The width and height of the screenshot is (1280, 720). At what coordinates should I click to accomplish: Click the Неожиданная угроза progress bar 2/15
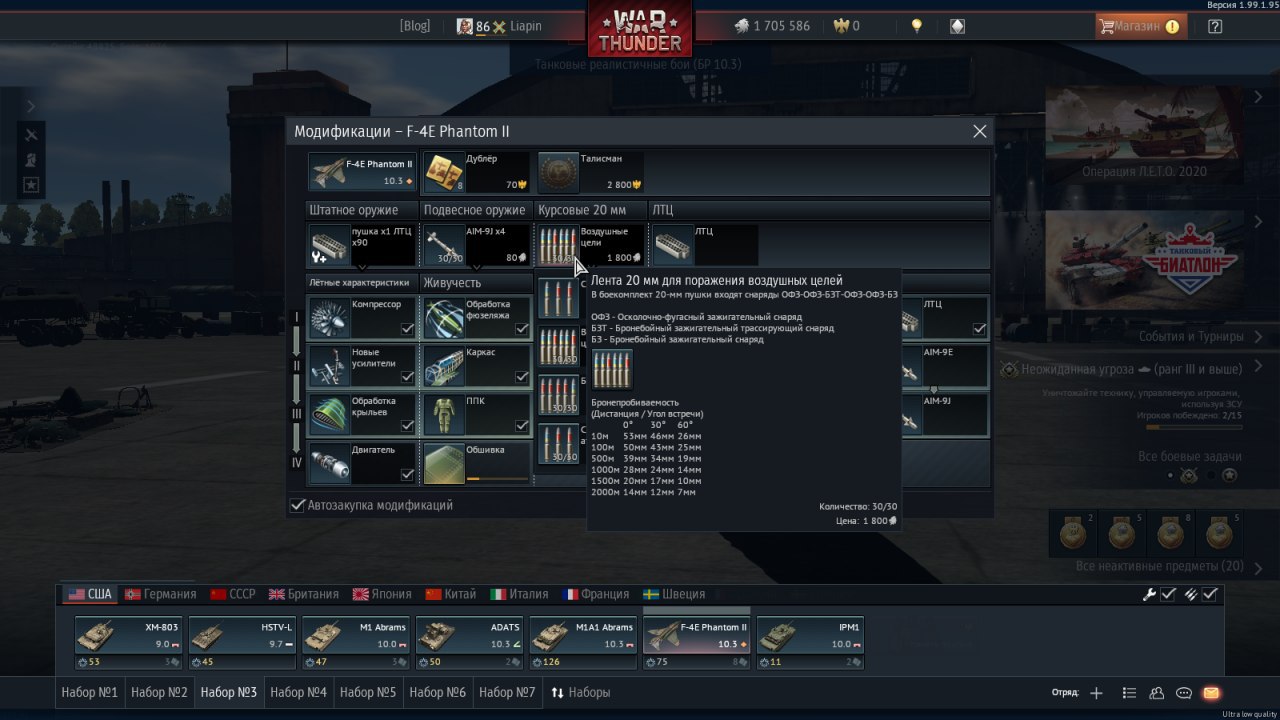1194,427
